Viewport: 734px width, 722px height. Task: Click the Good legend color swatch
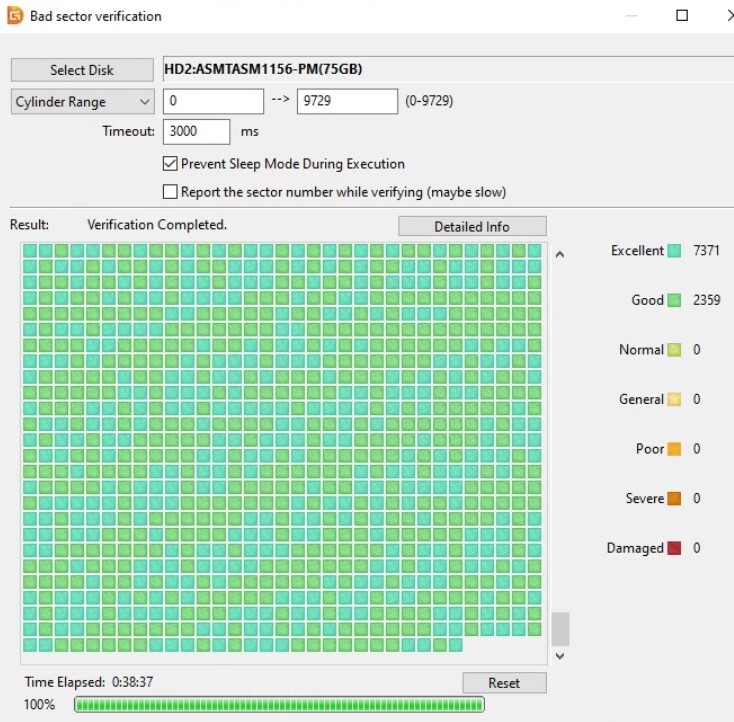tap(674, 301)
